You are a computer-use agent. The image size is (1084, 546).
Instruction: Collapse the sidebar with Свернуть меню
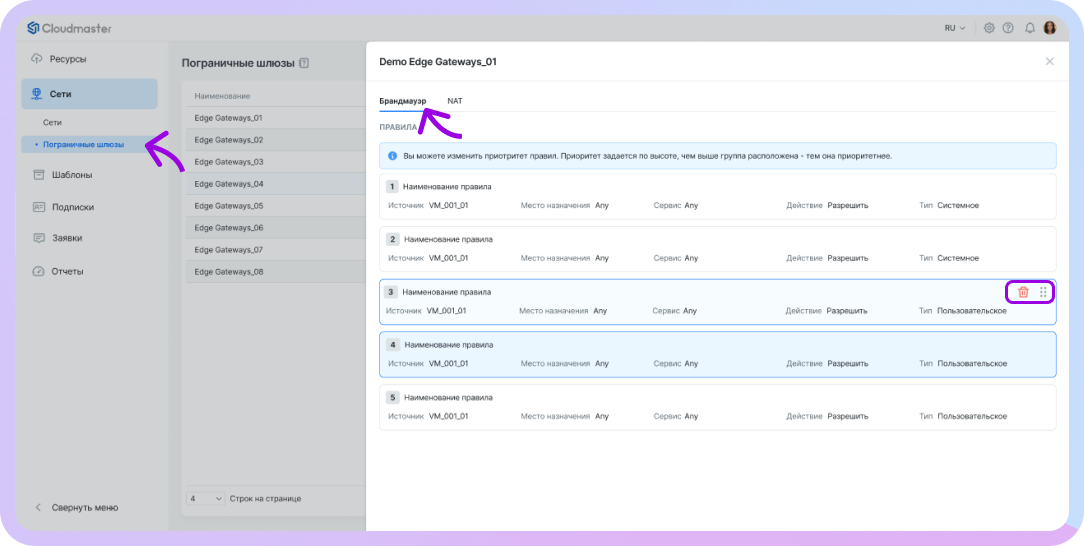point(84,507)
